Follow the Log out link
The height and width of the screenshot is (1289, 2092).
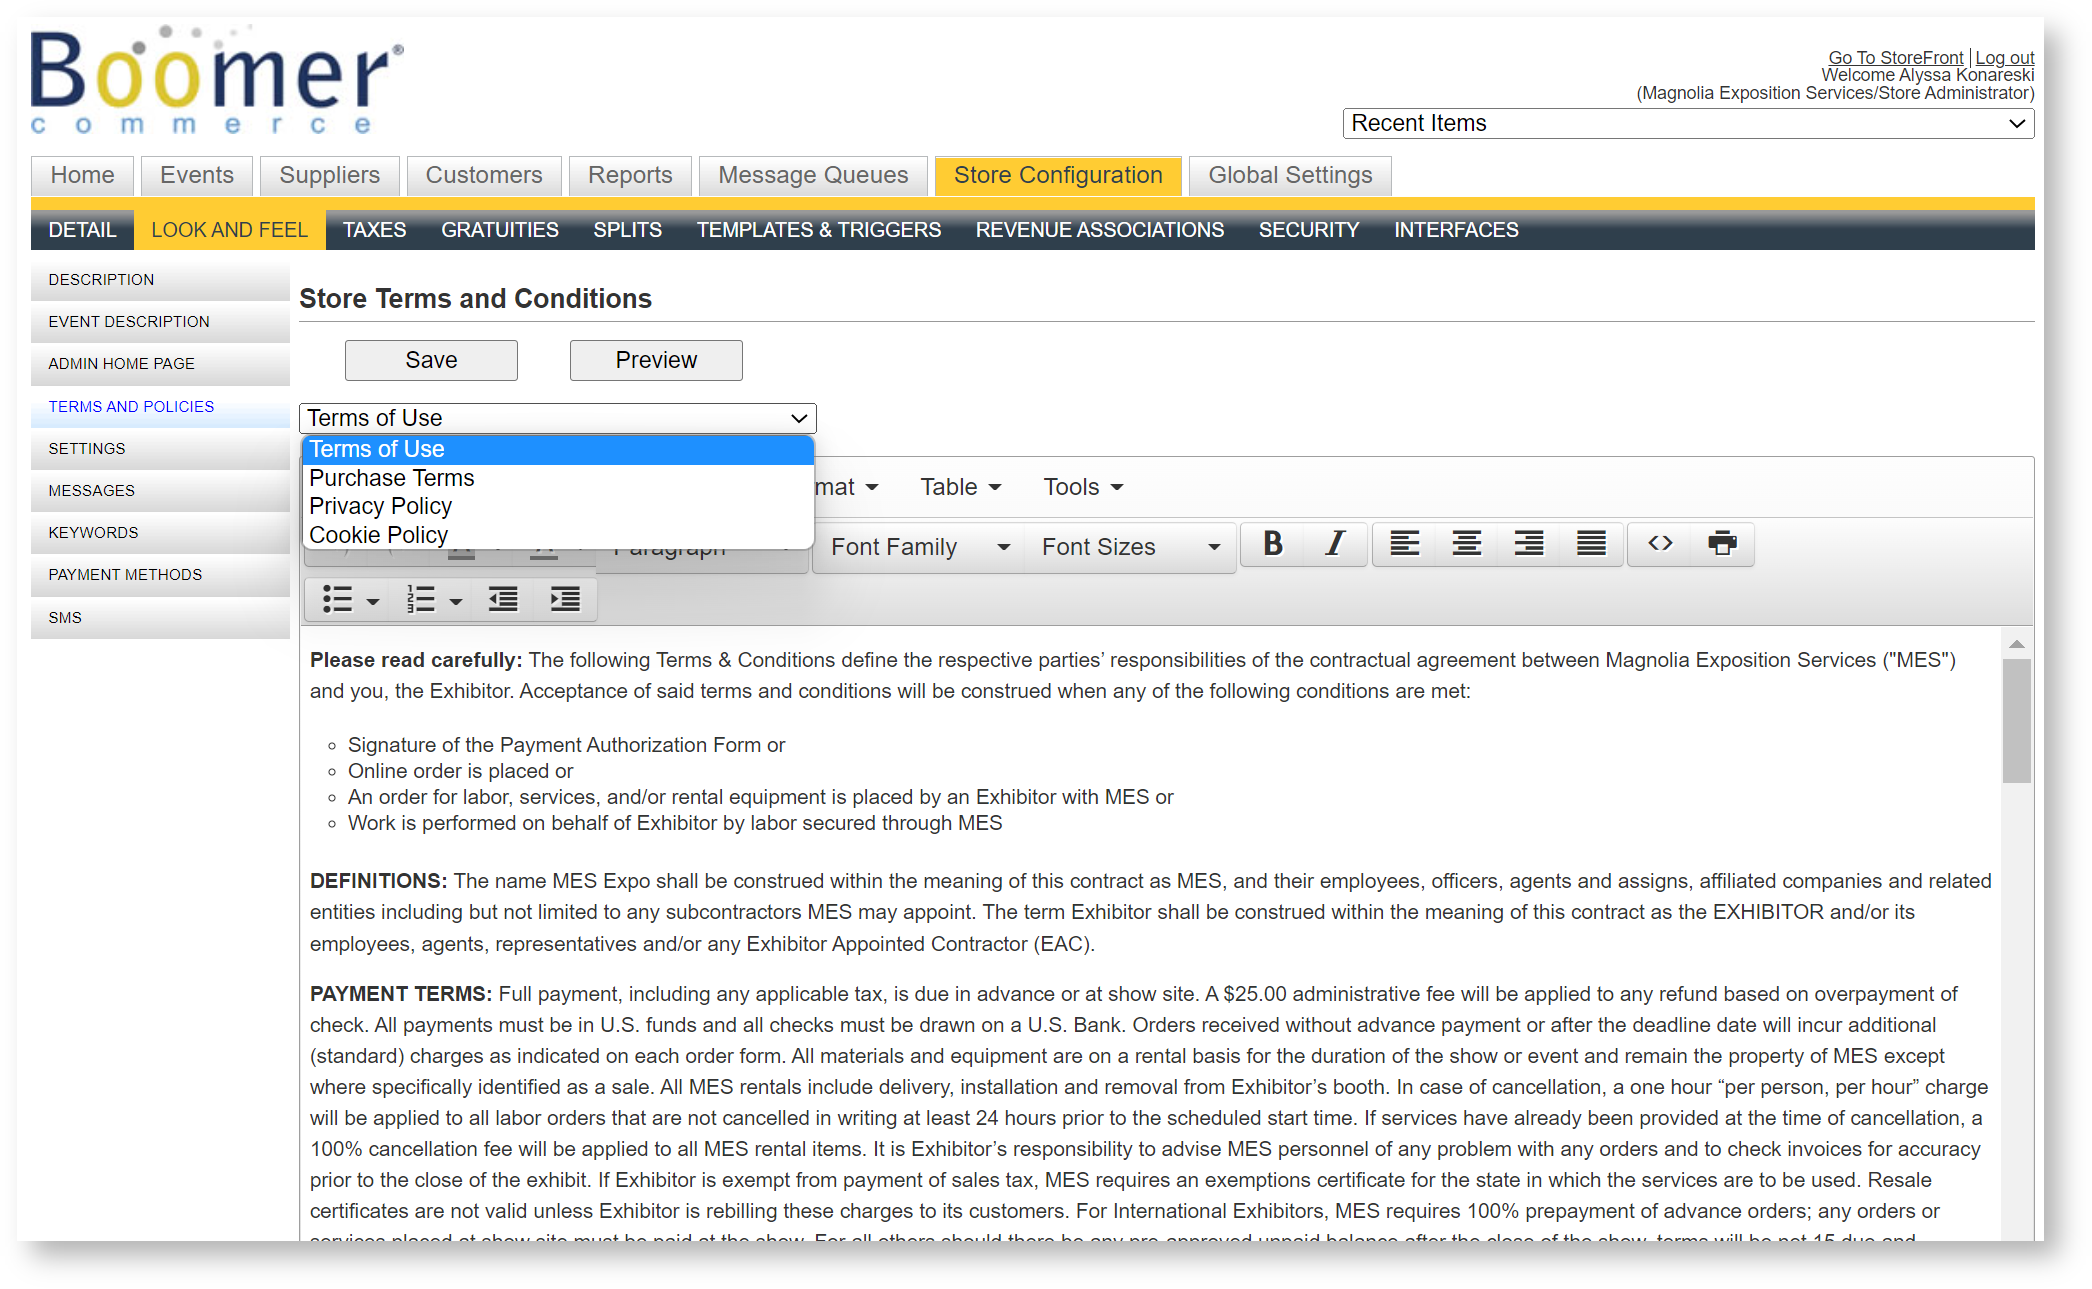click(x=2004, y=57)
